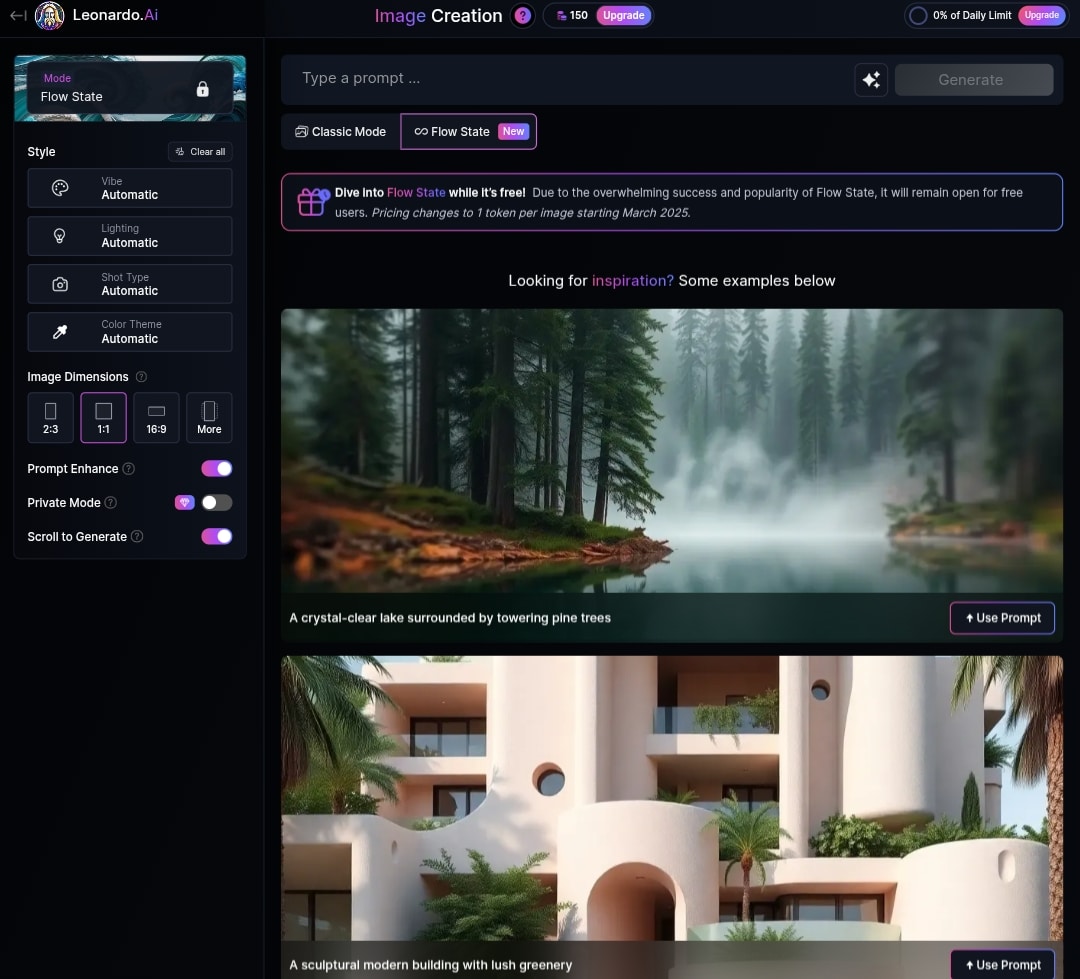Click the purple question mark help icon
The image size is (1080, 979).
point(523,15)
